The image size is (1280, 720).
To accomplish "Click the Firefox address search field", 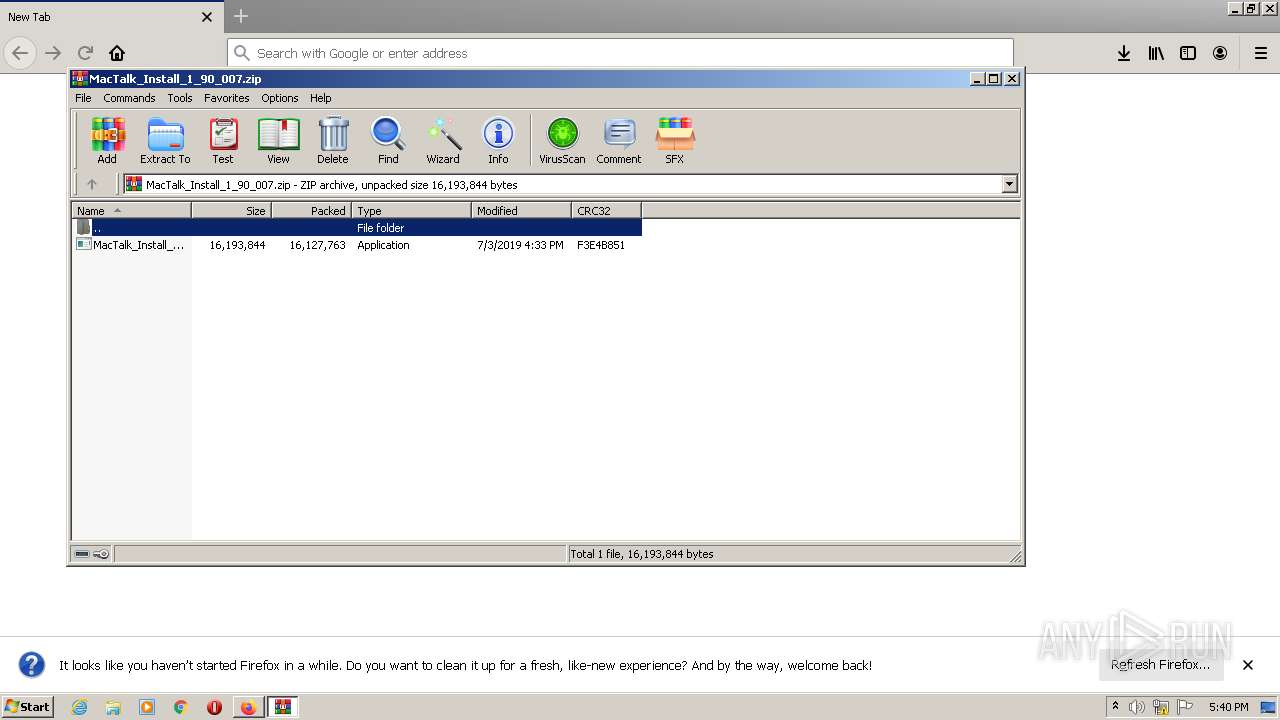I will click(x=620, y=53).
